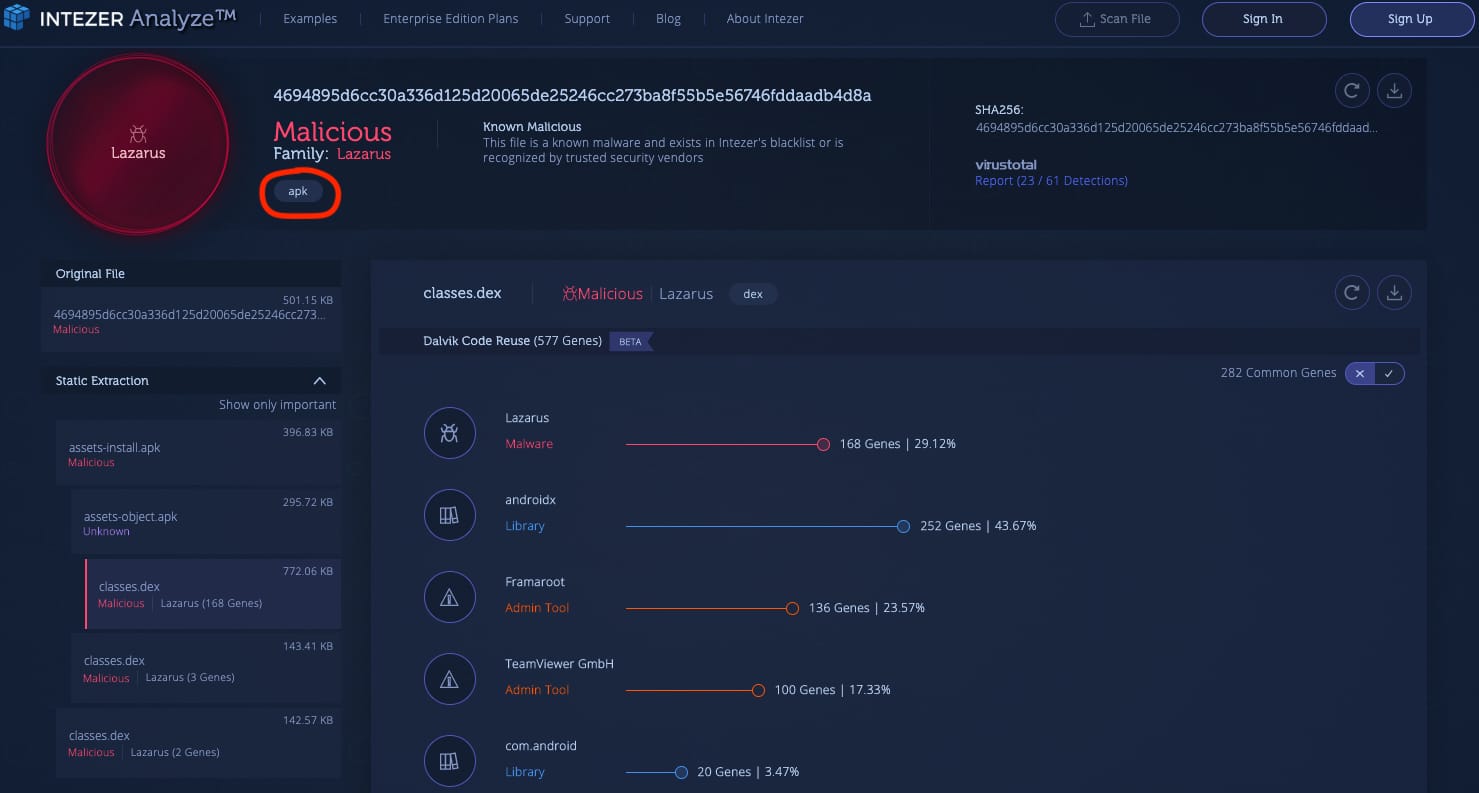Click the Sign In button
This screenshot has height=793, width=1479.
(x=1263, y=19)
